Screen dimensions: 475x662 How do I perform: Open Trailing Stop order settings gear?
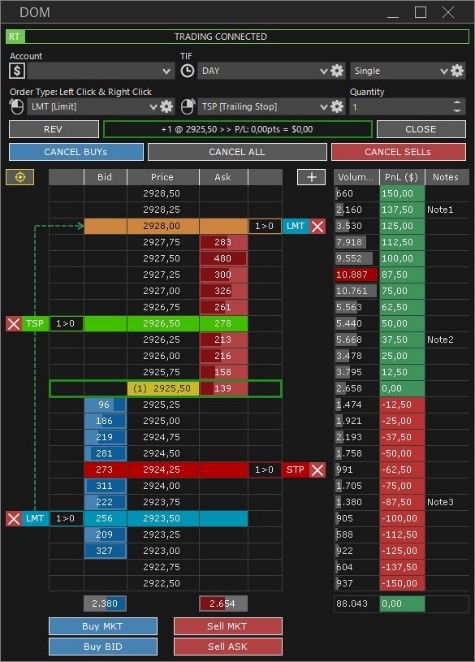click(x=337, y=106)
